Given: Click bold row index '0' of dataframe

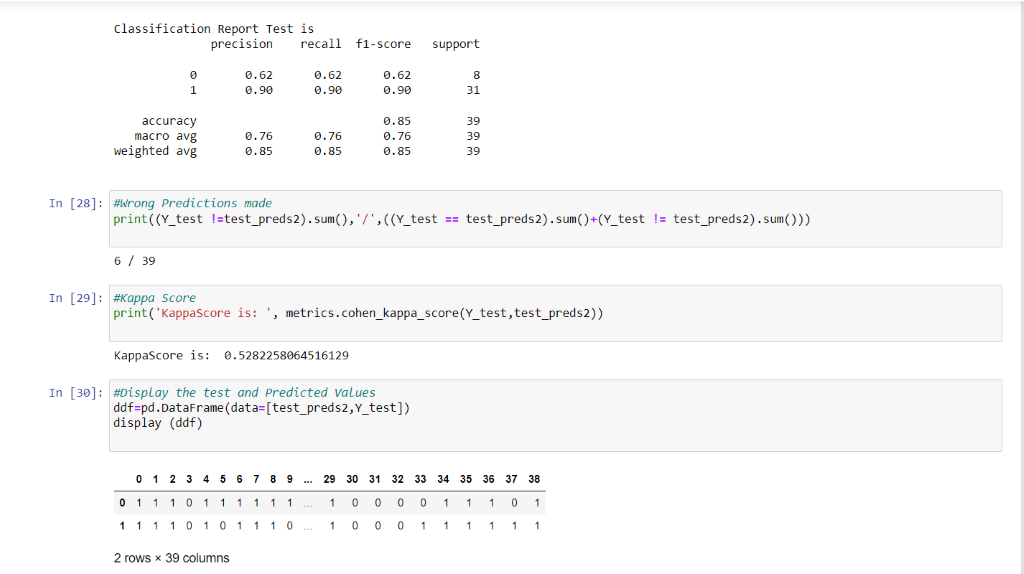Looking at the screenshot, I should click(122, 503).
